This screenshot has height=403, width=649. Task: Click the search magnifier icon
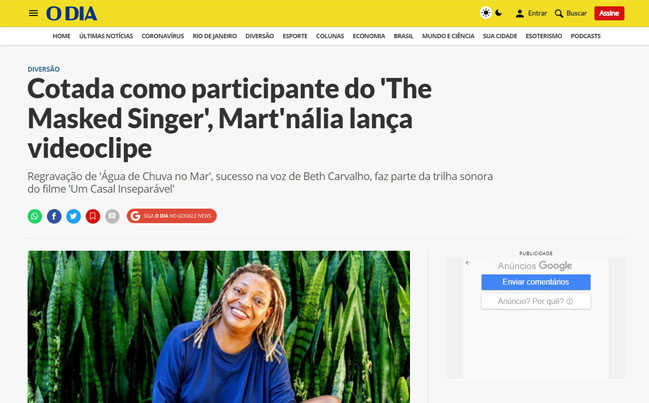(559, 13)
